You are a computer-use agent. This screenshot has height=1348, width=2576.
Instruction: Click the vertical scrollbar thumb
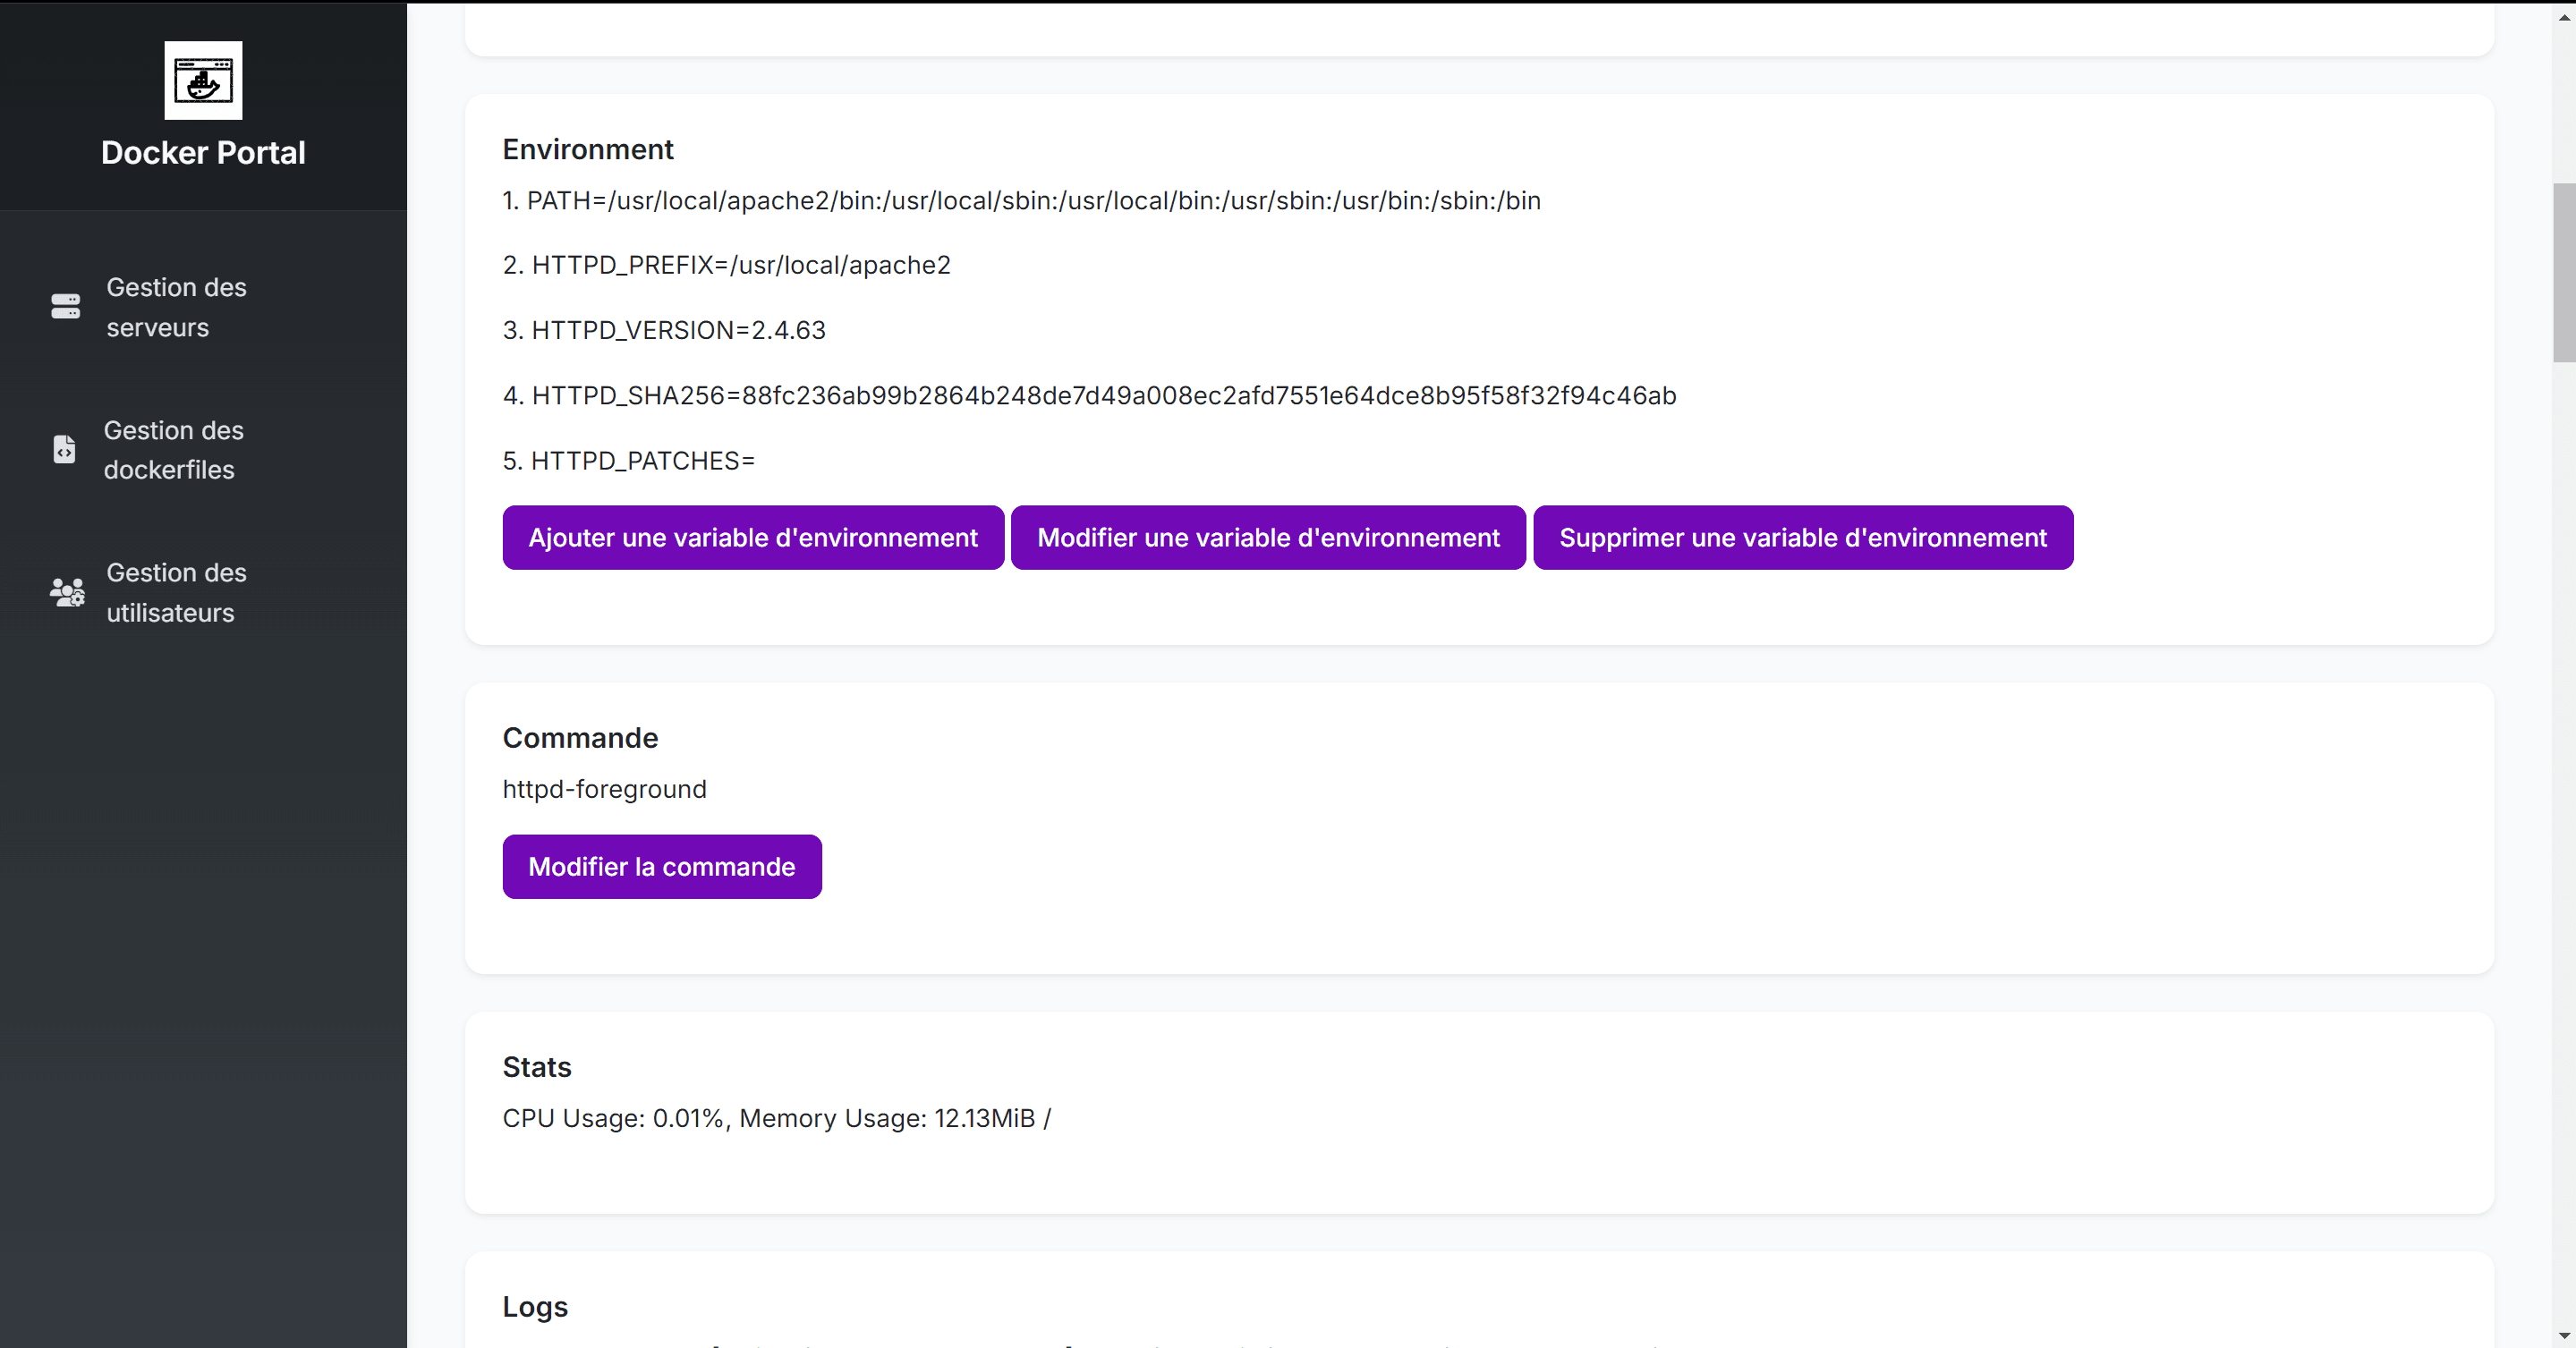(2564, 272)
